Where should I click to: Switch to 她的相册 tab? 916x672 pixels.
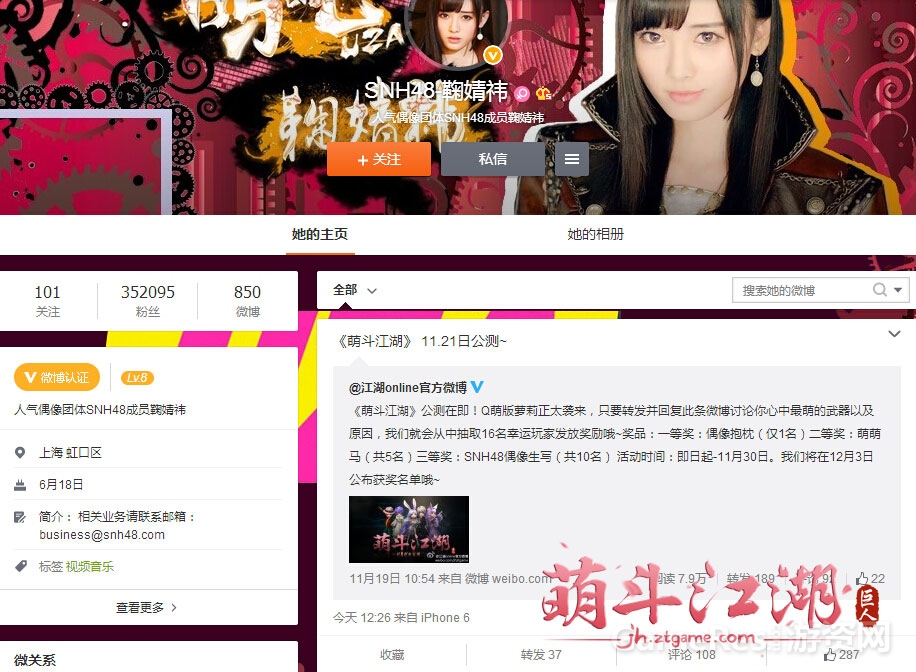[595, 234]
